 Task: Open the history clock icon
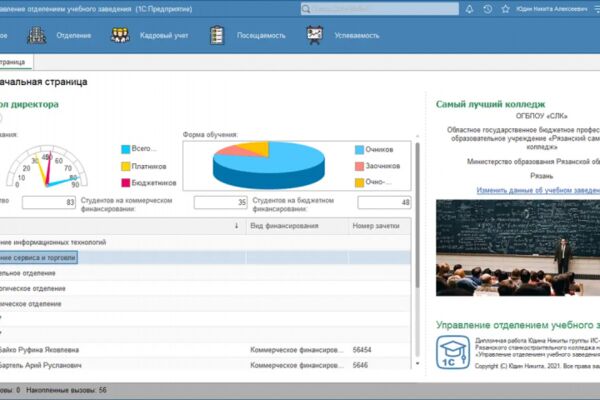click(x=488, y=9)
